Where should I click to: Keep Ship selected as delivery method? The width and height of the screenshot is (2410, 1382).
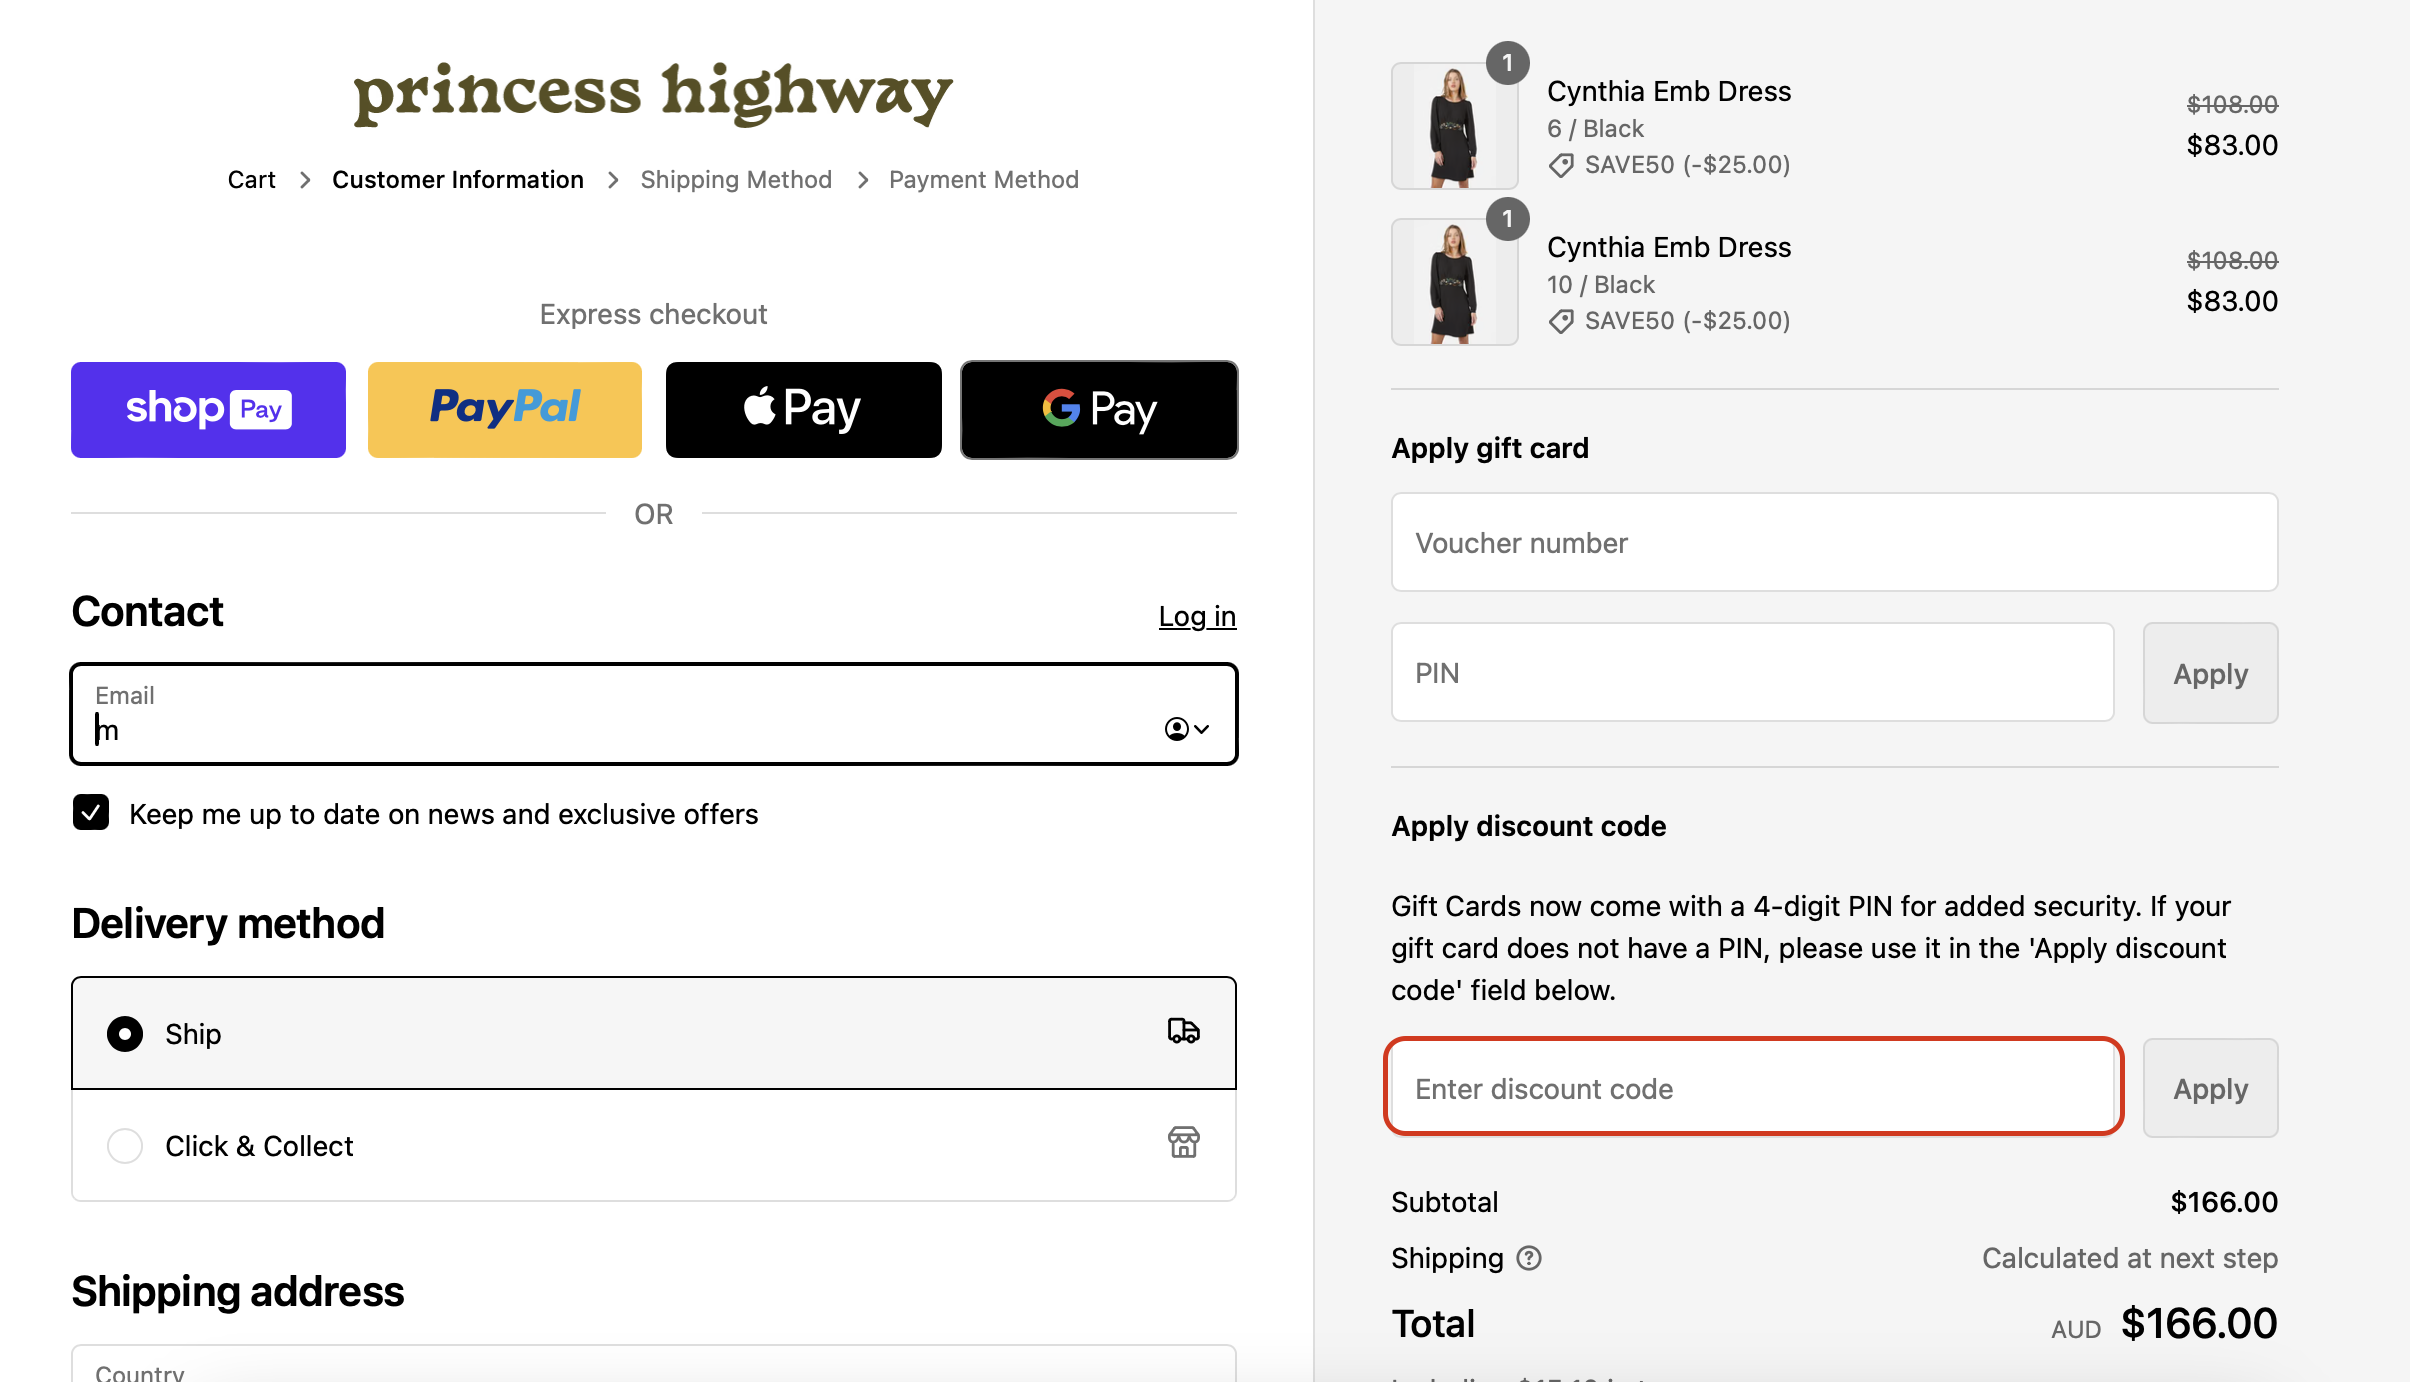125,1034
